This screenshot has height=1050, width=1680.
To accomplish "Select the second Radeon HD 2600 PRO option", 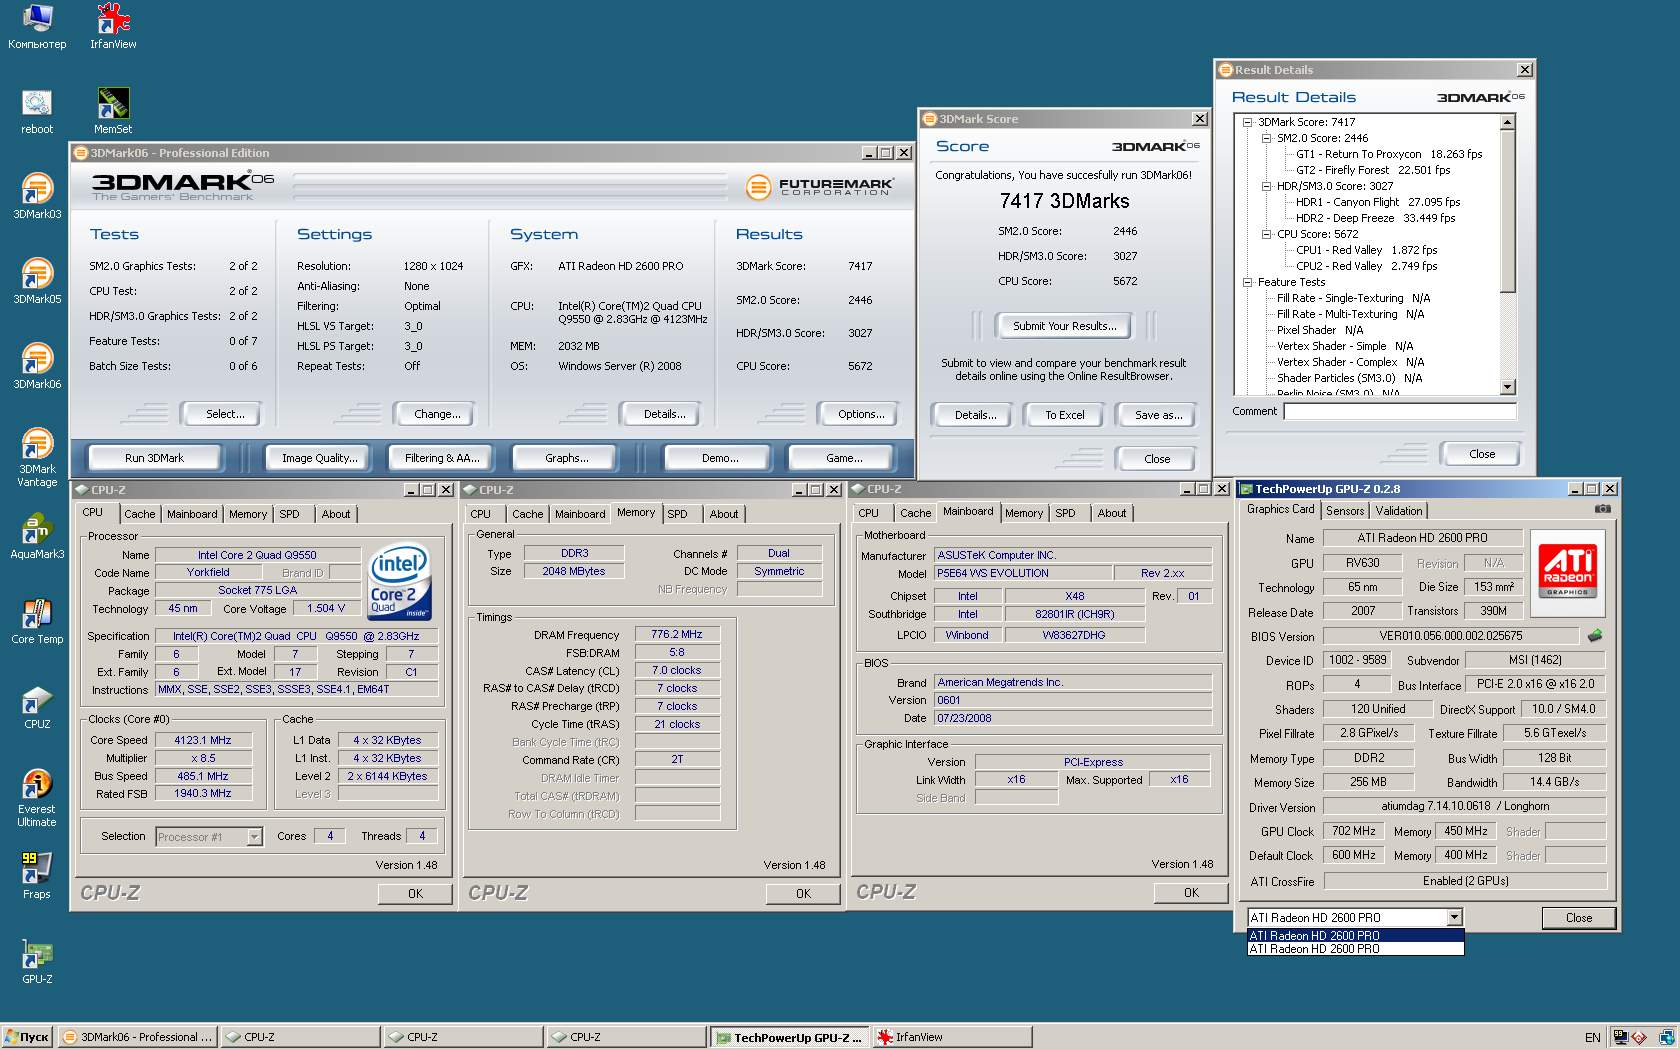I will [1355, 949].
